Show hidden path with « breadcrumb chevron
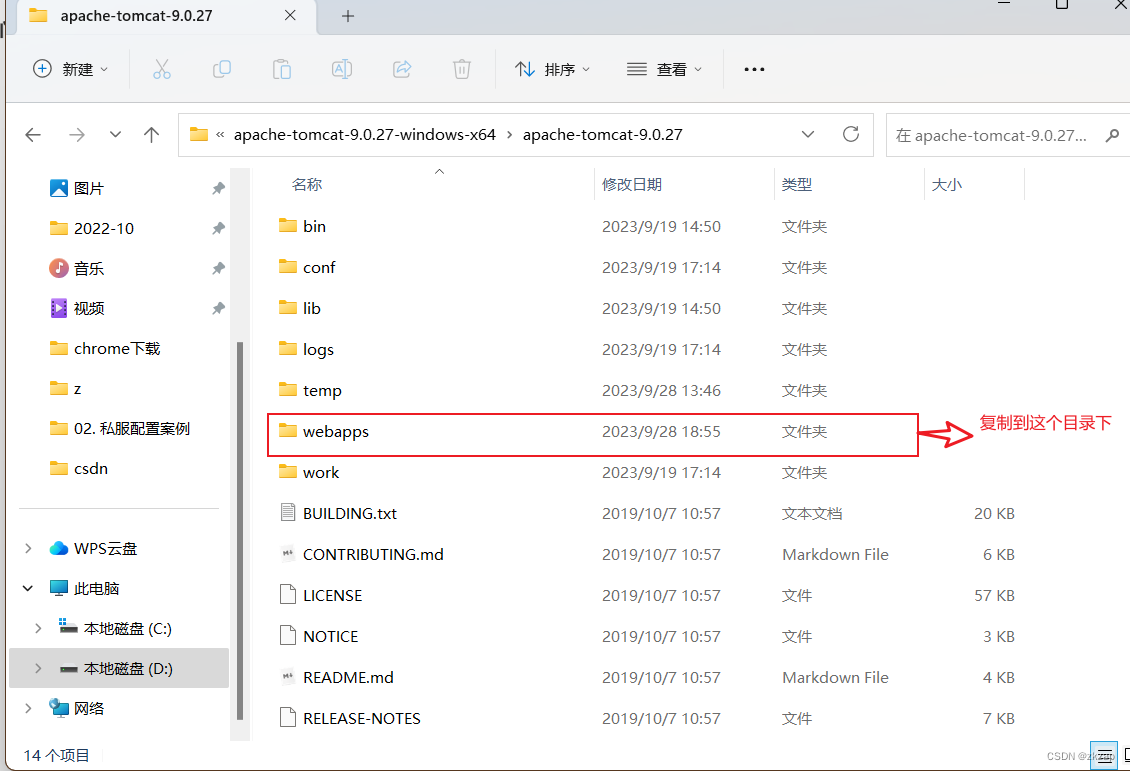 [x=220, y=135]
